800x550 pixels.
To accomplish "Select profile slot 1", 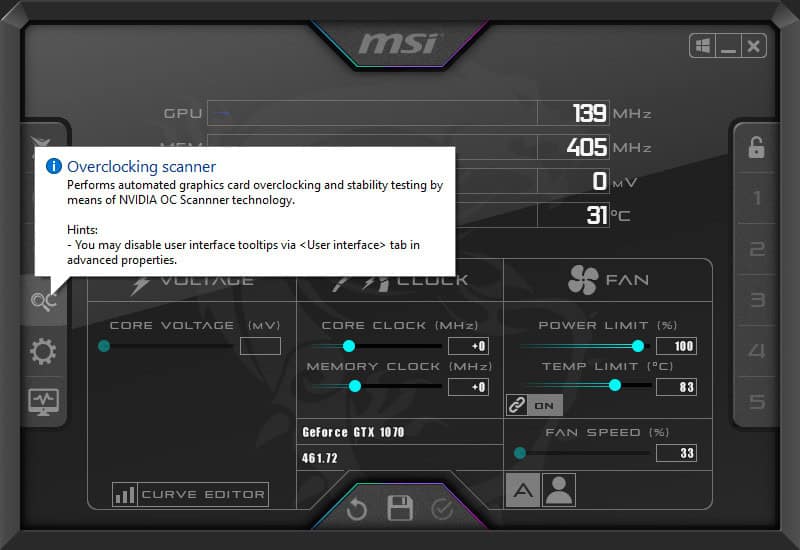I will [757, 198].
